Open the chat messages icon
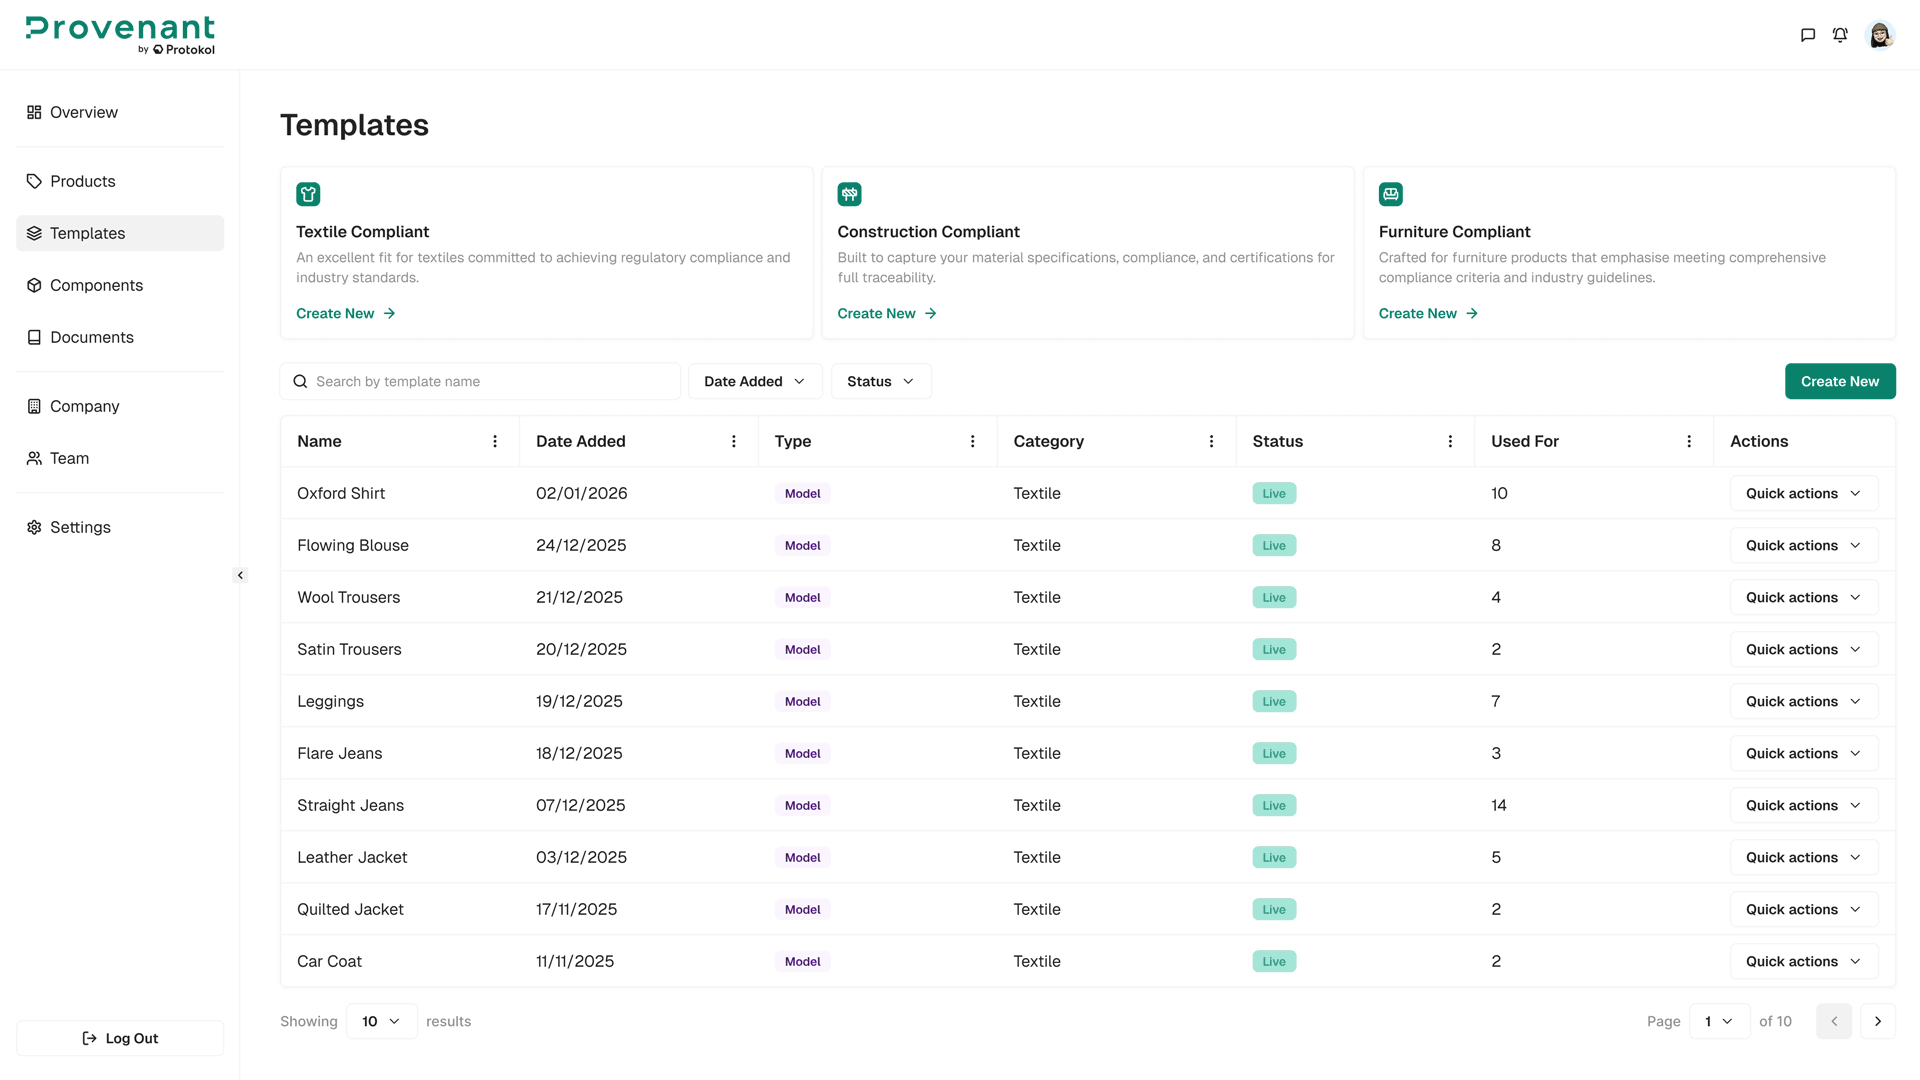Screen dimensions: 1920x1080 (x=1807, y=35)
